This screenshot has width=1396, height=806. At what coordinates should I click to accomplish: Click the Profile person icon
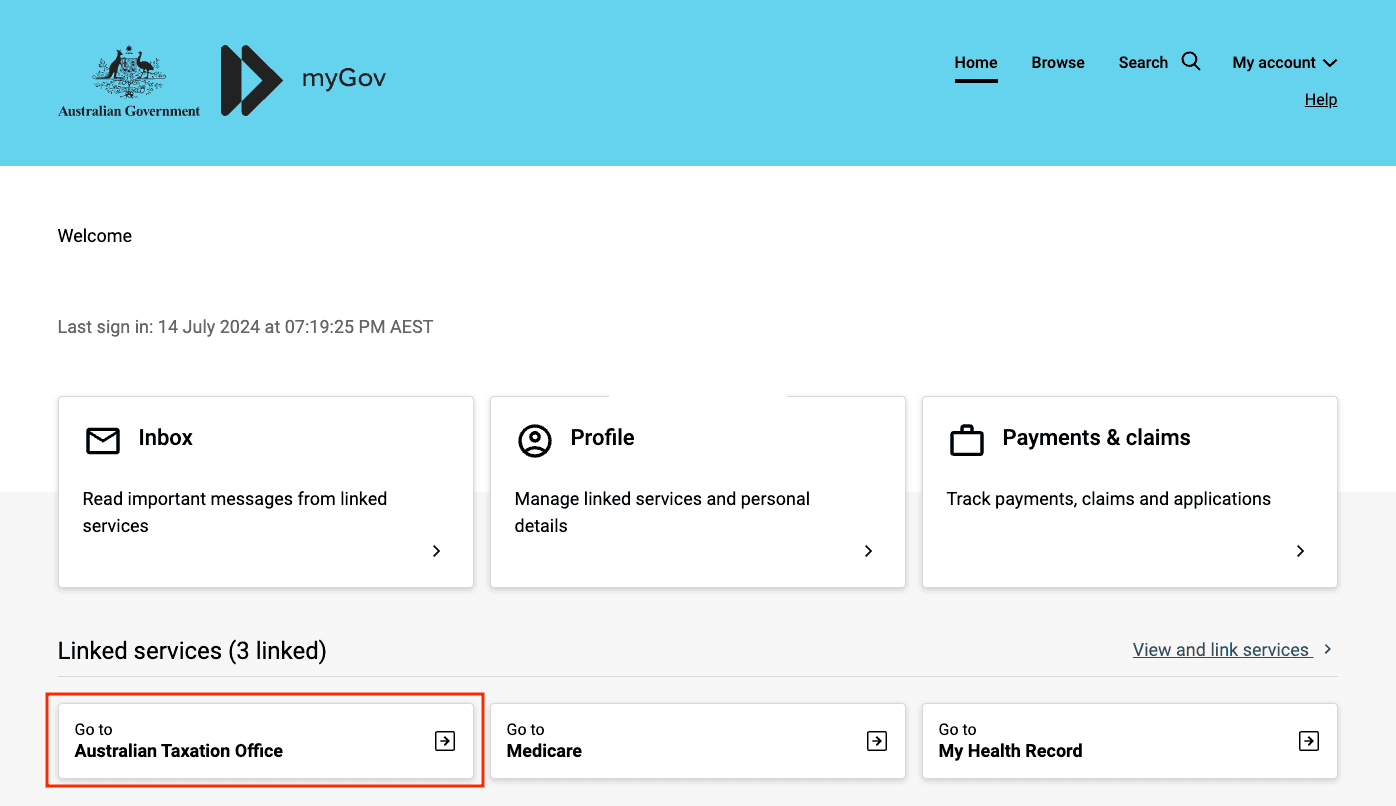[535, 440]
